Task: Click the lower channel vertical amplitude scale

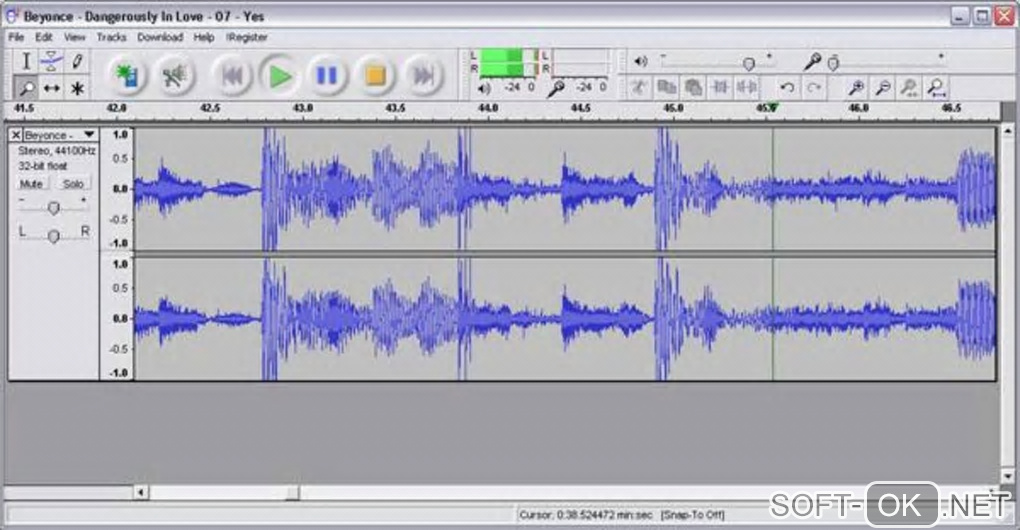Action: 117,319
